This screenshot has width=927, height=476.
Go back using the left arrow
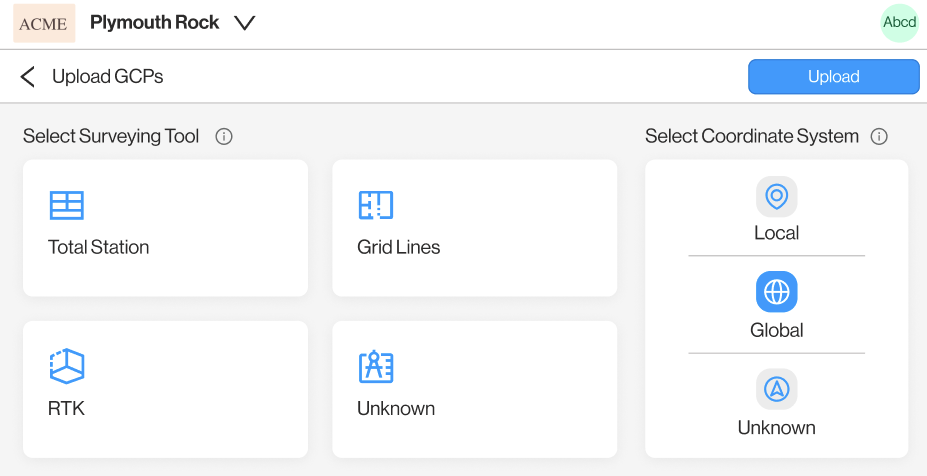tap(28, 76)
